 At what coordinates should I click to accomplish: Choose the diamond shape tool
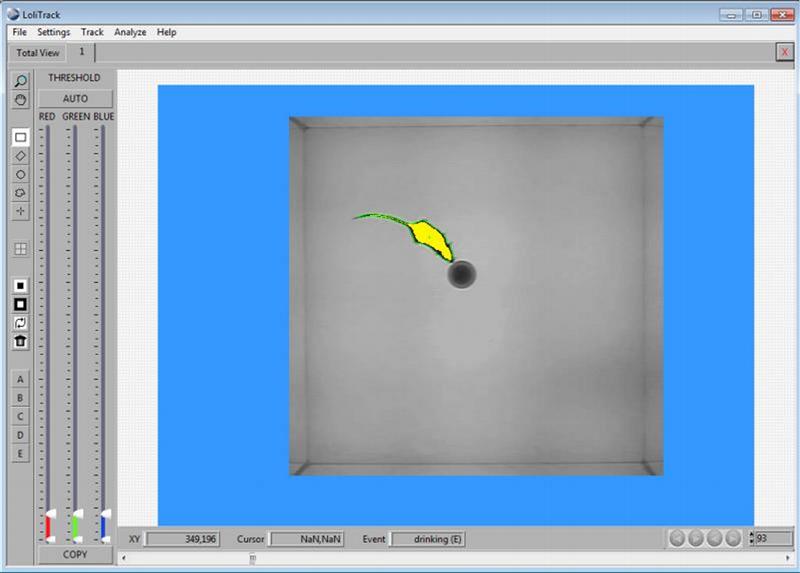click(20, 156)
